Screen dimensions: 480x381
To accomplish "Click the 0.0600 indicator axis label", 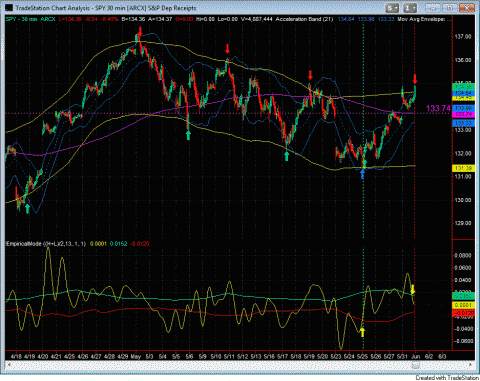I will coord(464,268).
